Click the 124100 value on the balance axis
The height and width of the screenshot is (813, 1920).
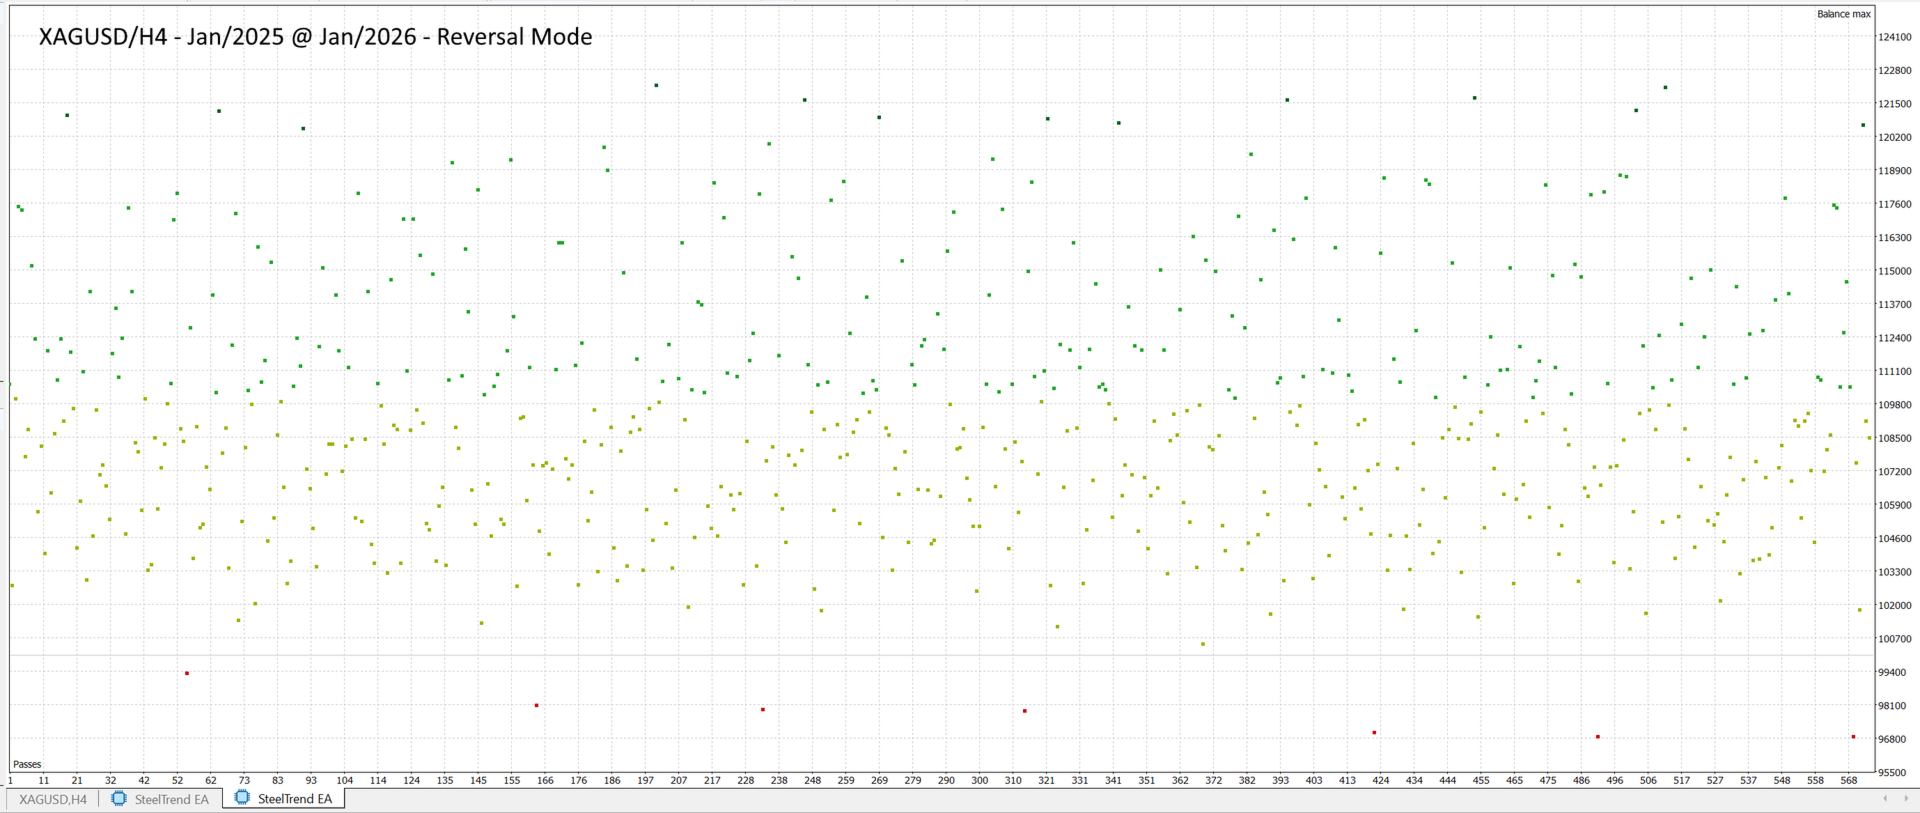coord(1894,37)
